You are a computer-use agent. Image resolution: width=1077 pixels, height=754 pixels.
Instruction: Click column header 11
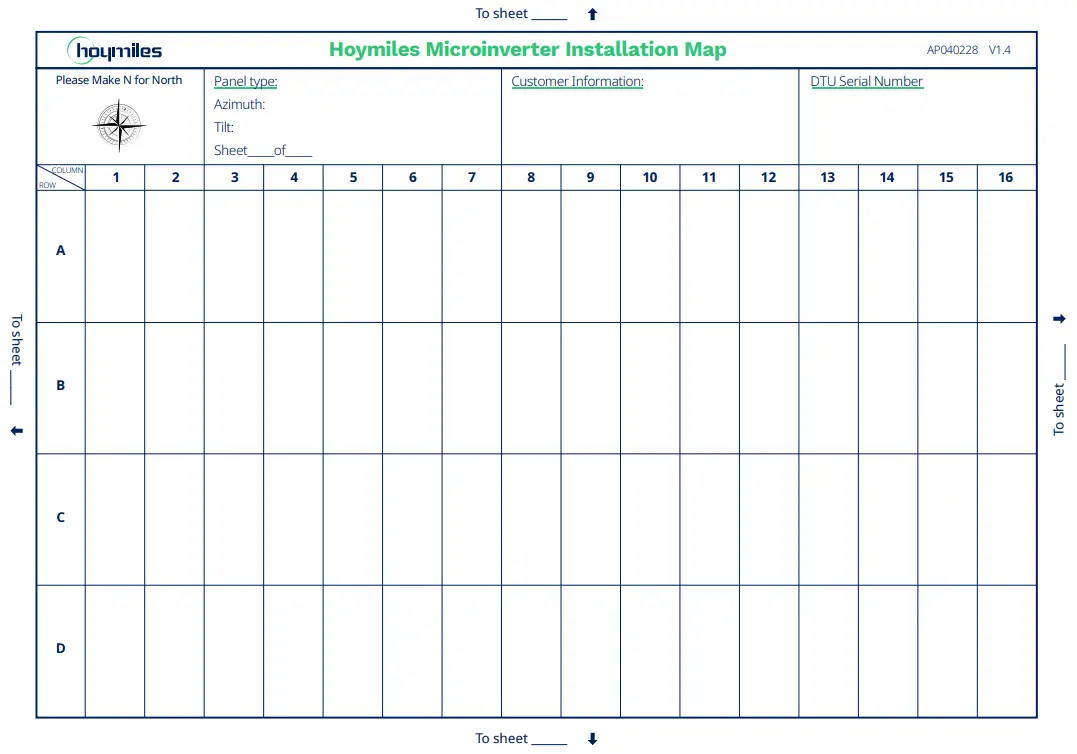pos(709,177)
